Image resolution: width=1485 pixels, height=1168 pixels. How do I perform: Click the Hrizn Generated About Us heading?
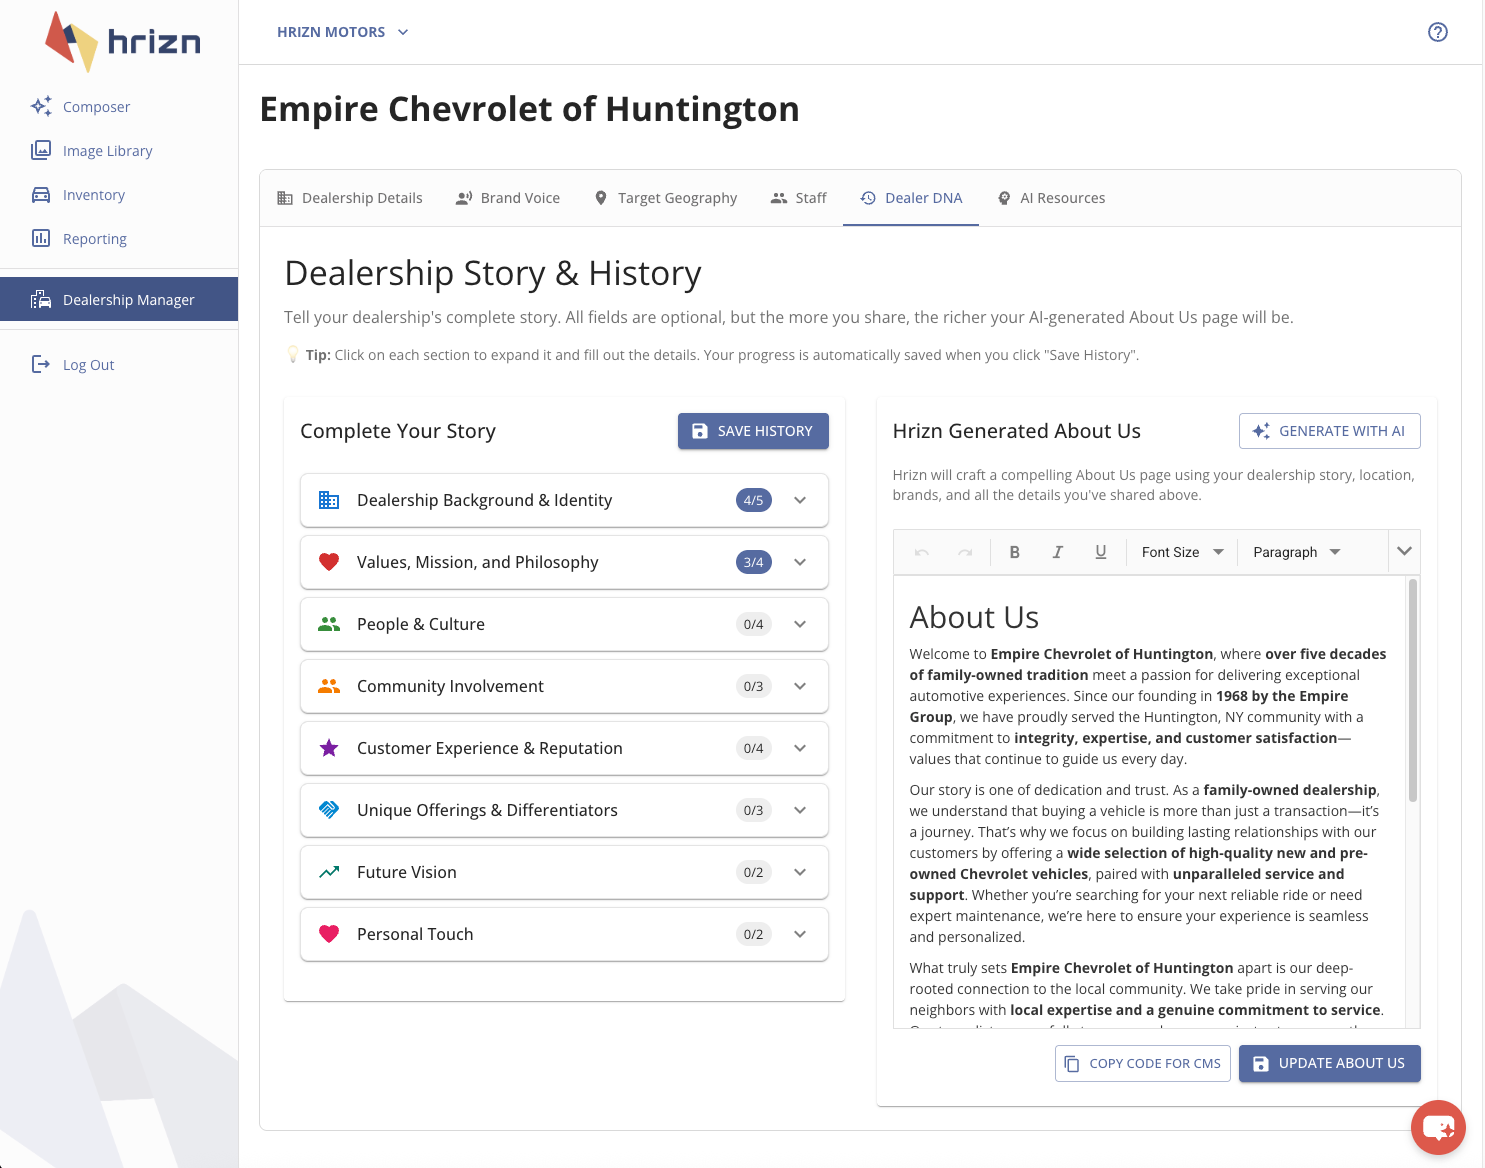coord(1016,431)
